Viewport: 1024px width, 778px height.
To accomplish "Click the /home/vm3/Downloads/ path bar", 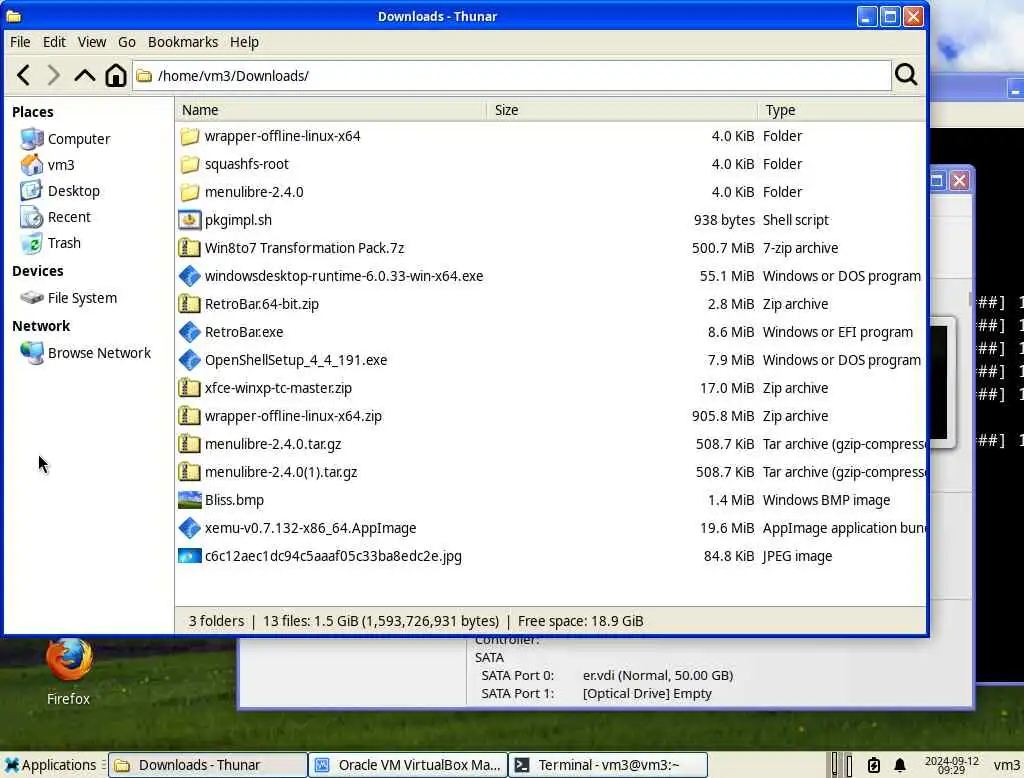I will point(511,76).
